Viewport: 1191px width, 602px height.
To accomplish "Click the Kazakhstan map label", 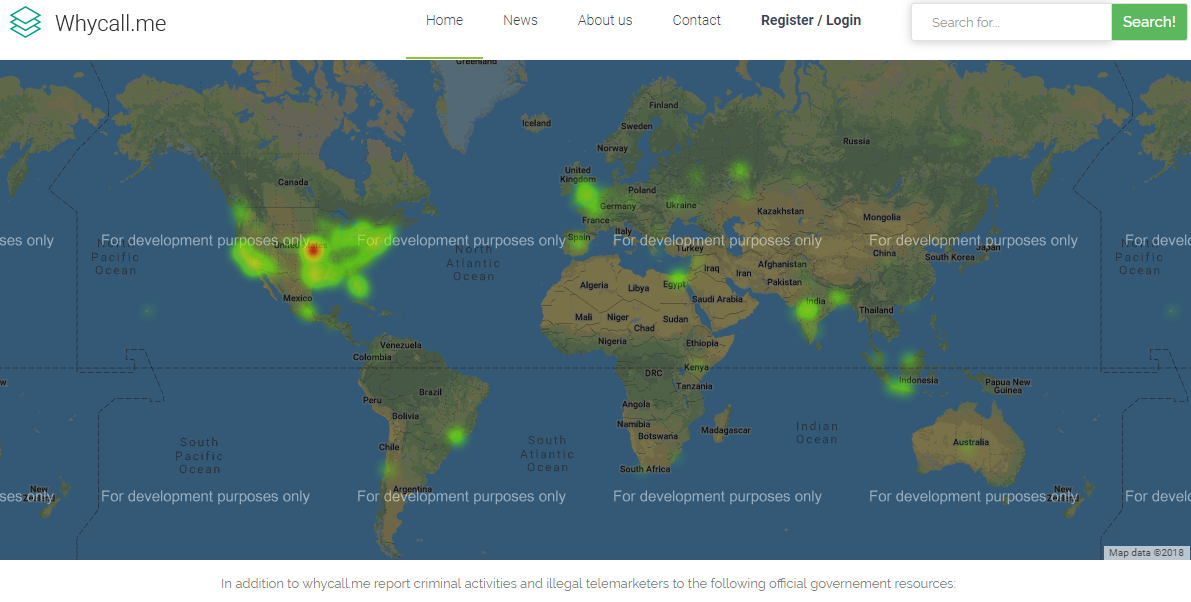I will pos(780,211).
